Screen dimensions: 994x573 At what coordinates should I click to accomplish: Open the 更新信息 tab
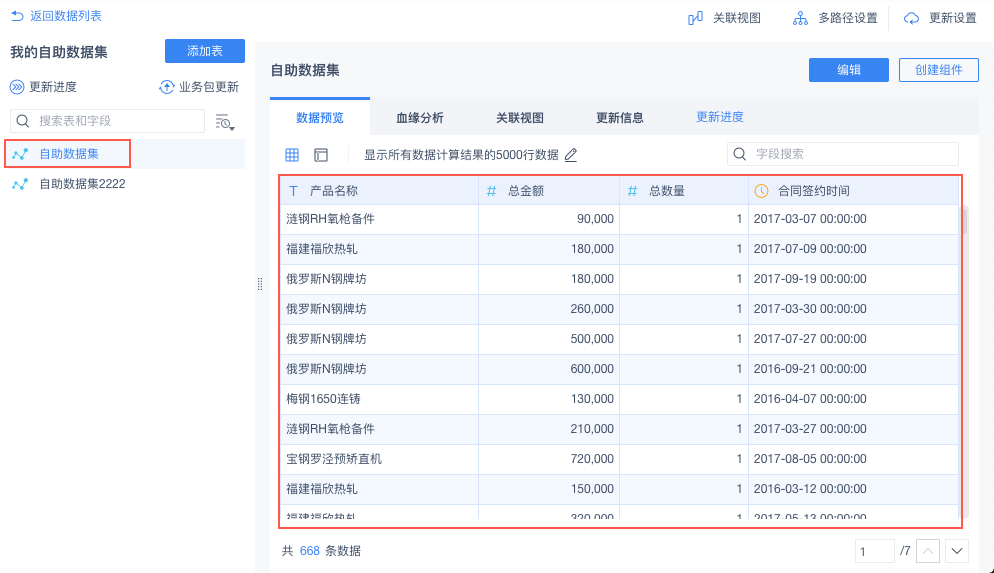620,117
